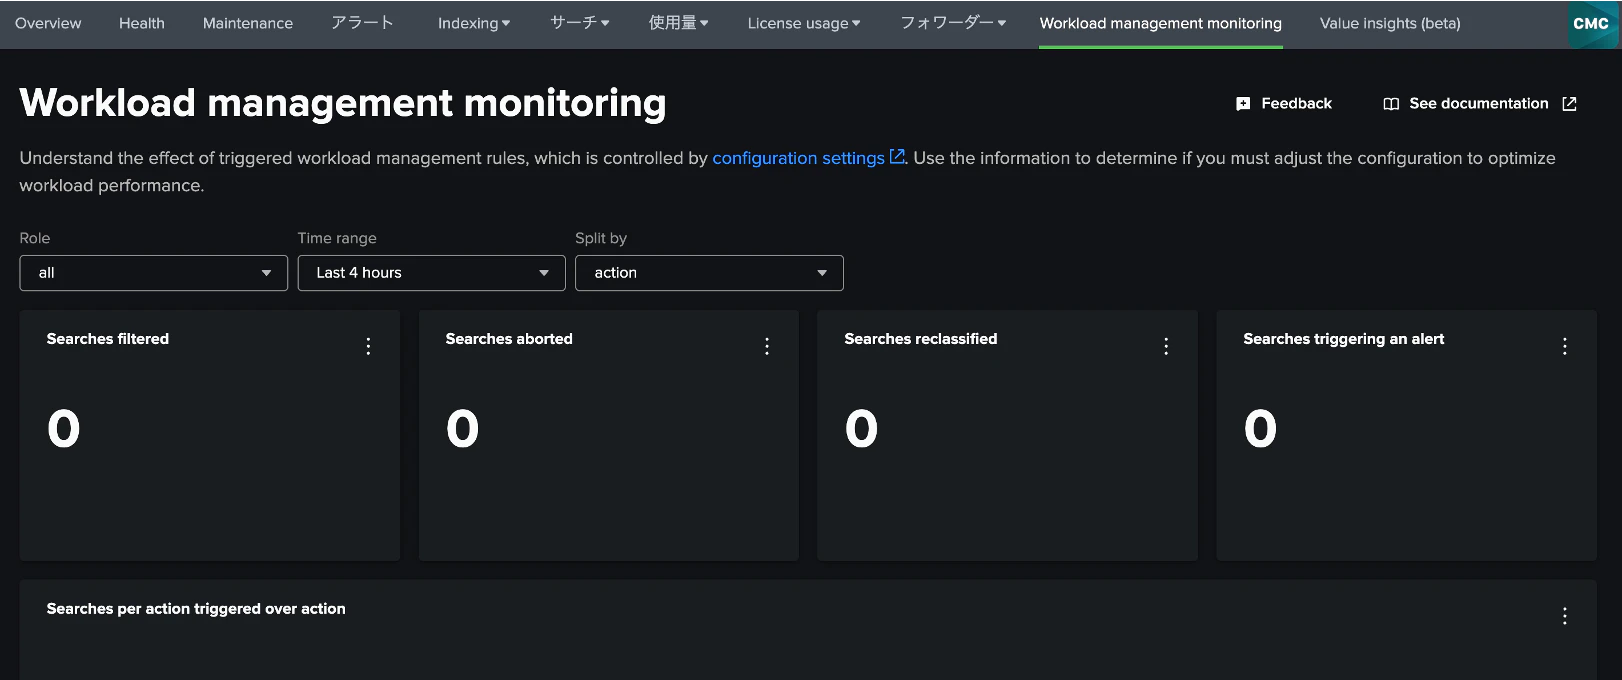Image resolution: width=1622 pixels, height=680 pixels.
Task: Click the Searches triggering an alert value 0
Action: pos(1261,429)
